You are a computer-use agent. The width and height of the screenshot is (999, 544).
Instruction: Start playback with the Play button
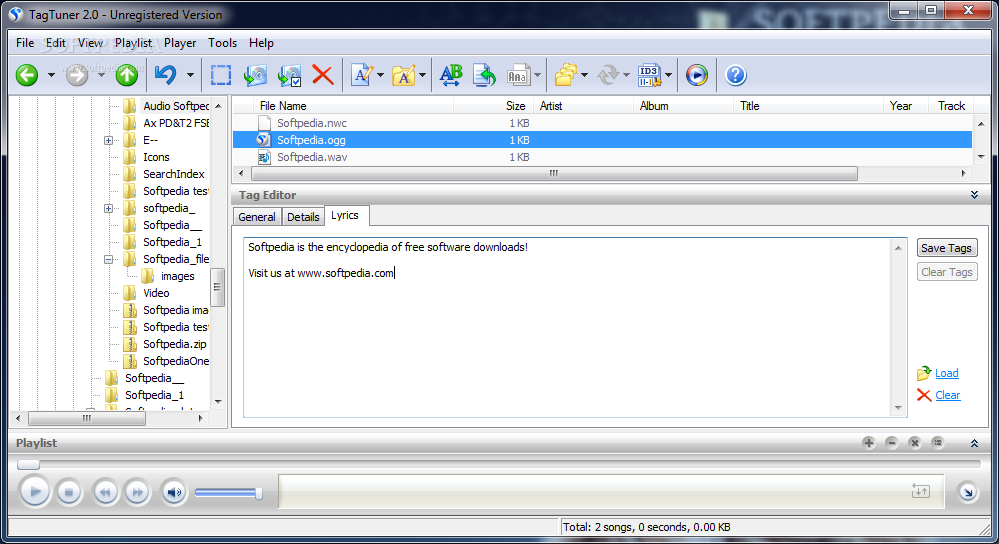tap(35, 492)
